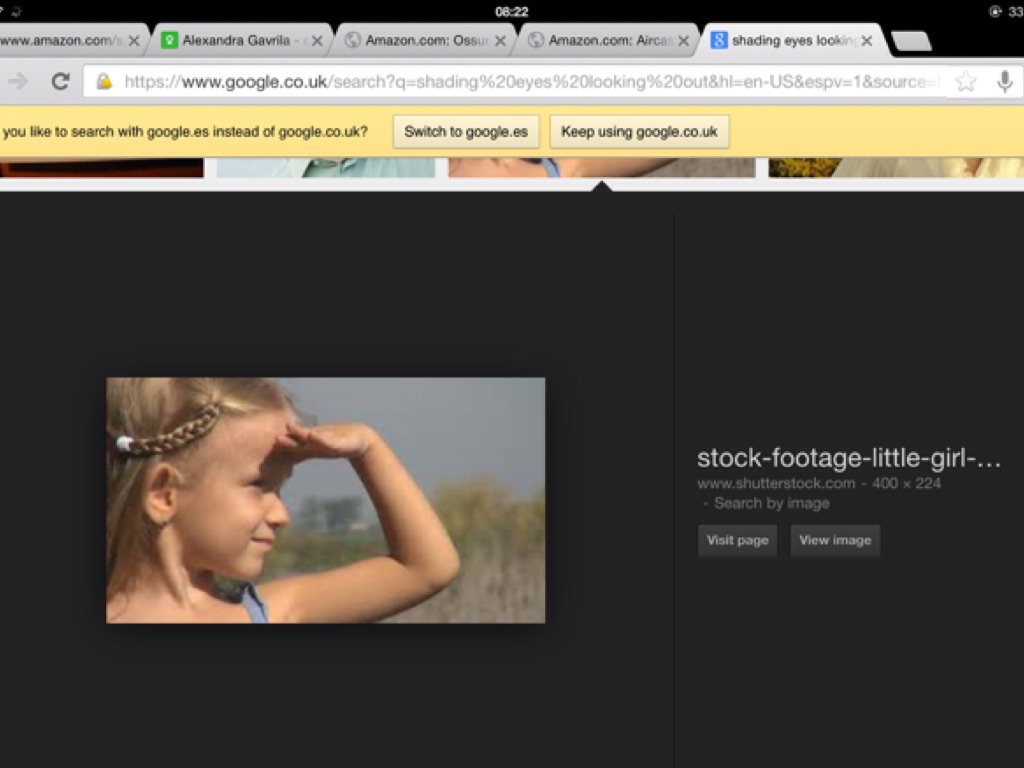The height and width of the screenshot is (768, 1024).
Task: Tap the forward navigation arrow
Action: [18, 82]
